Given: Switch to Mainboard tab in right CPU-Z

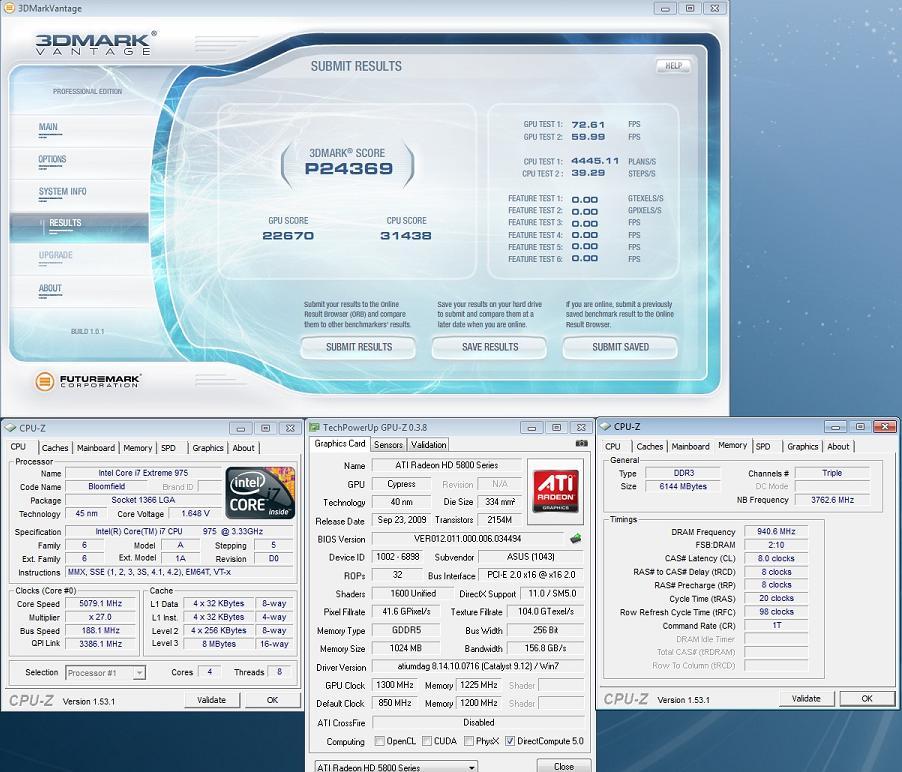Looking at the screenshot, I should pos(690,446).
